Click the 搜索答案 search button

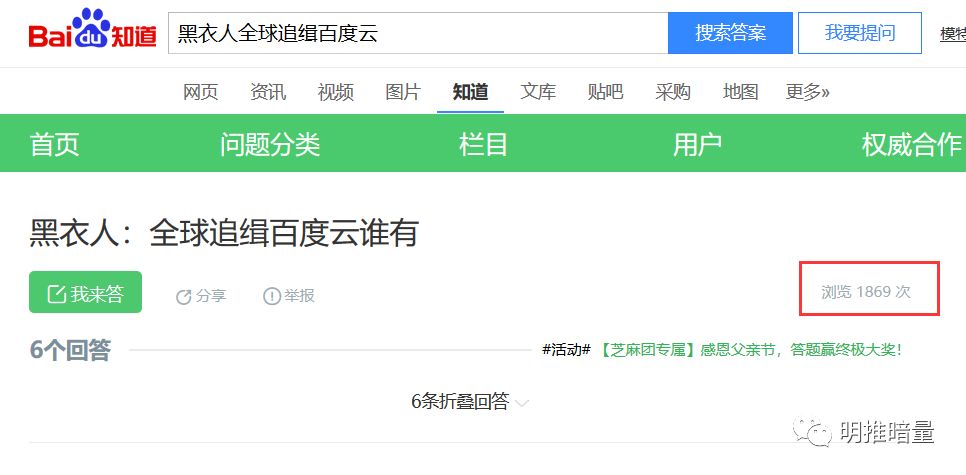coord(730,33)
